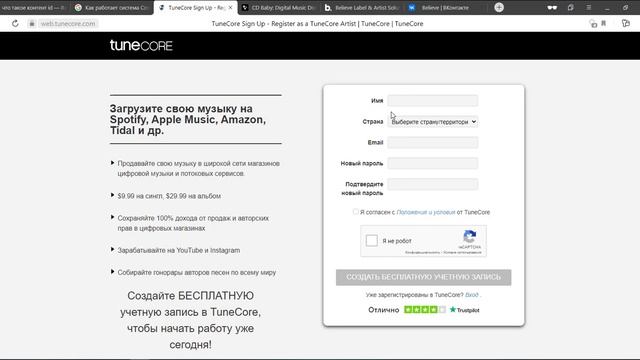
Task: Click 'Зарабатывайте на YouTube и Instagram' text
Action: [179, 250]
